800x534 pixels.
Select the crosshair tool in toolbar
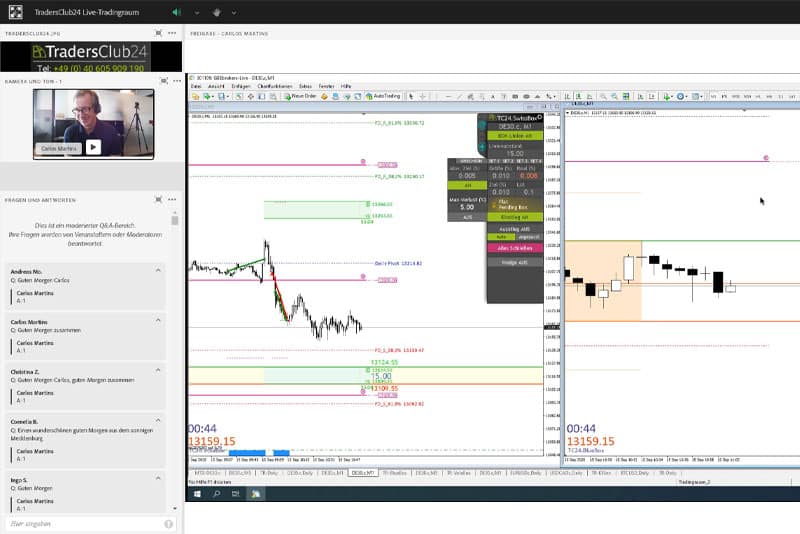point(422,96)
